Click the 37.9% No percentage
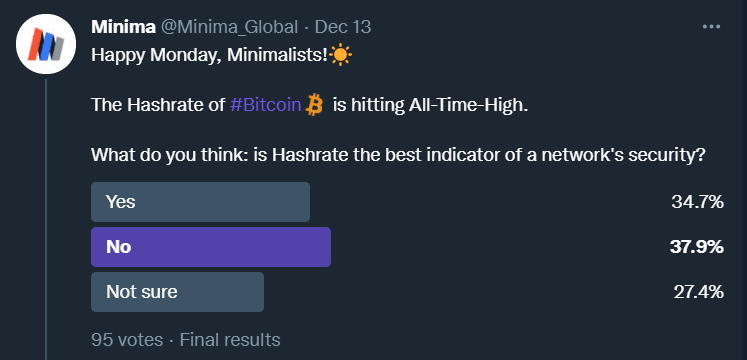 pos(697,247)
